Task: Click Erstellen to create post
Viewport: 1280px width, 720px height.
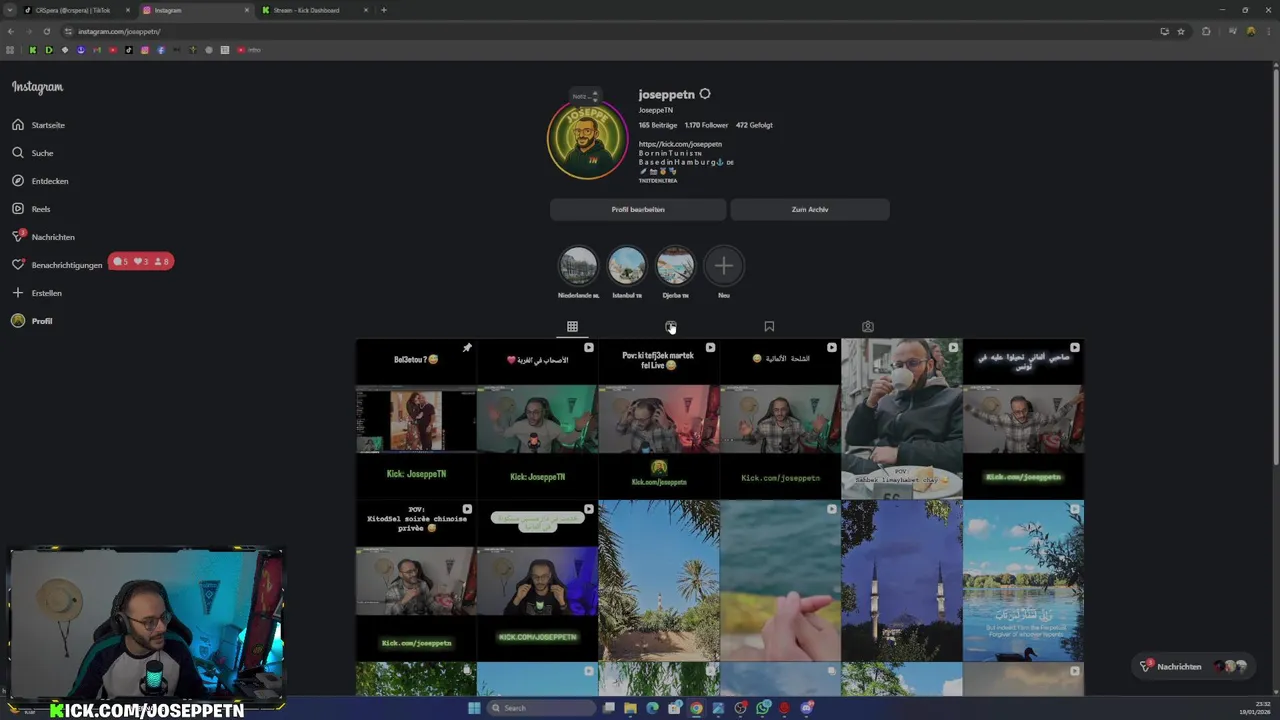Action: click(37, 293)
